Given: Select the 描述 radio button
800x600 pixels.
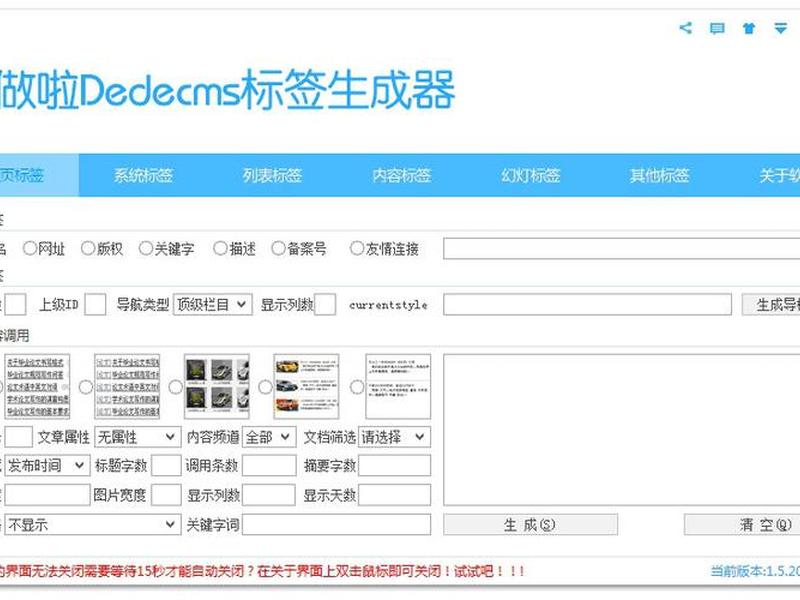Looking at the screenshot, I should pyautogui.click(x=220, y=248).
